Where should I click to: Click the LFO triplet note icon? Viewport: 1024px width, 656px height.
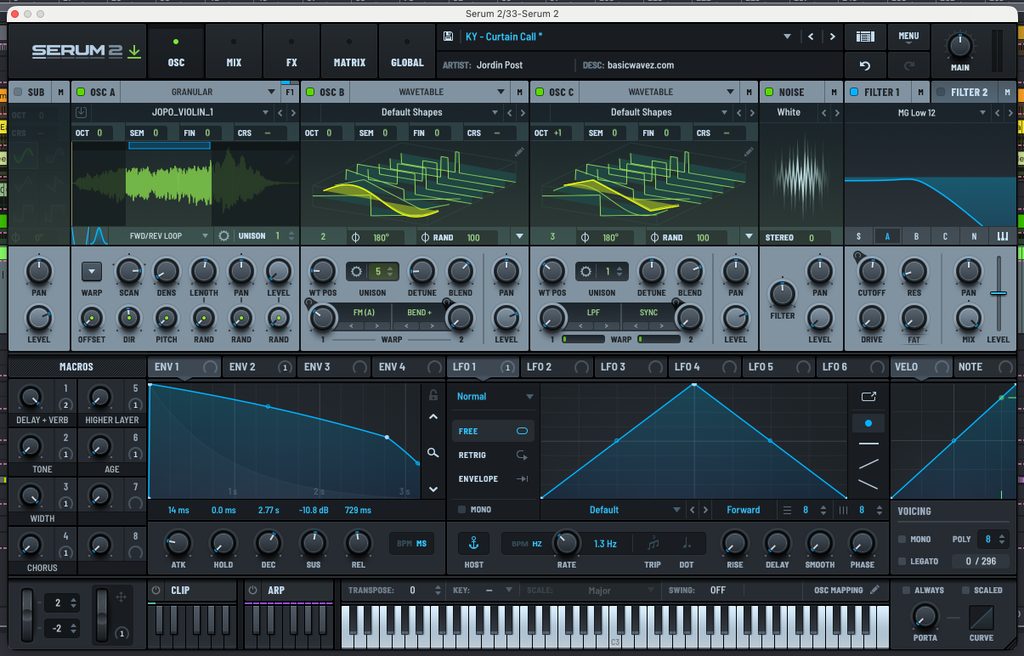click(x=652, y=543)
